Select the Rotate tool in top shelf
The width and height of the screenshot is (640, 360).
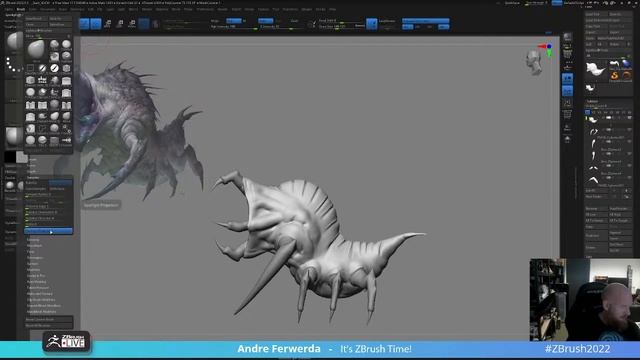[132, 24]
